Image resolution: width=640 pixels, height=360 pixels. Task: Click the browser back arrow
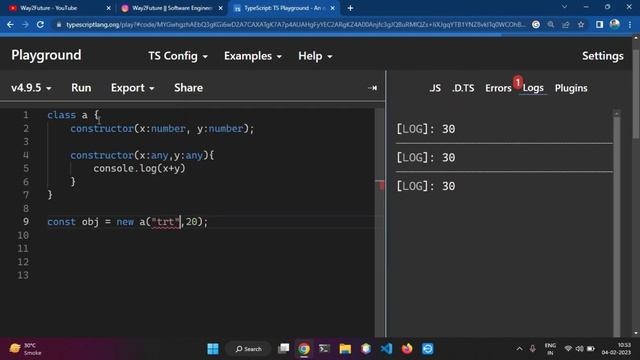(x=10, y=24)
